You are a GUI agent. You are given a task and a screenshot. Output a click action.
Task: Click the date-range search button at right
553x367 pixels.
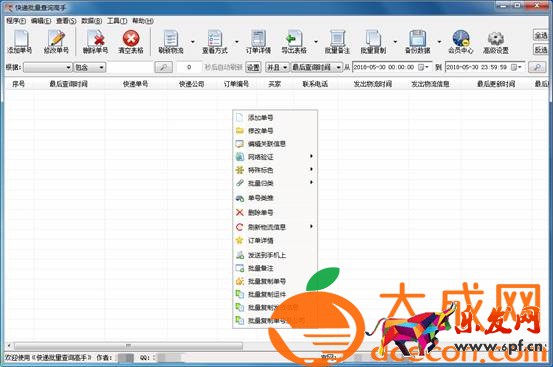537,67
